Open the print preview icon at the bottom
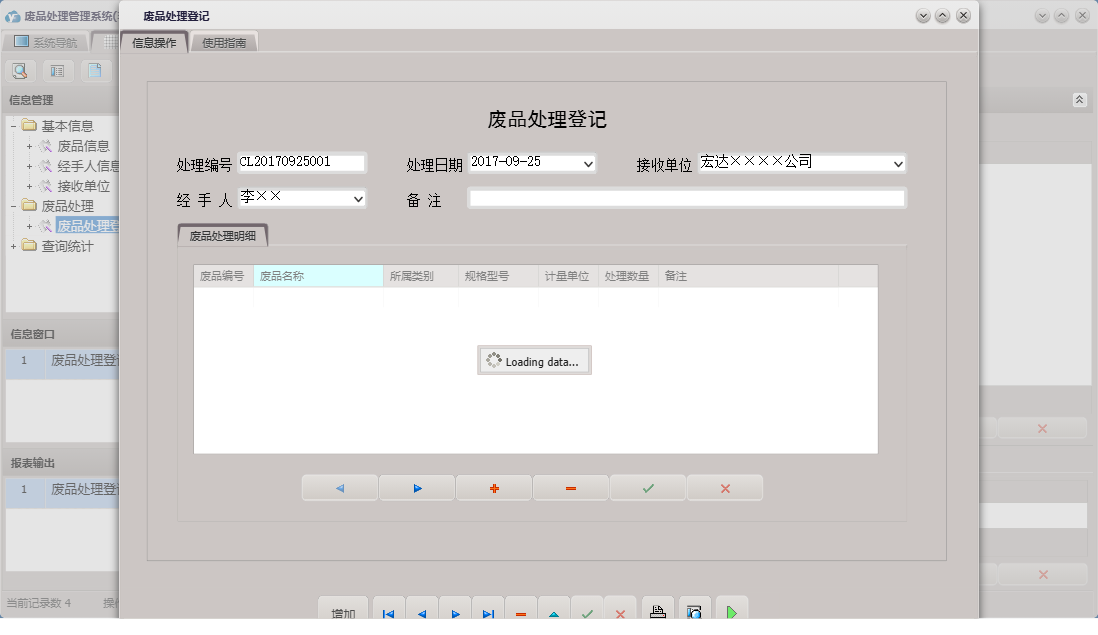This screenshot has height=635, width=1098. (695, 612)
